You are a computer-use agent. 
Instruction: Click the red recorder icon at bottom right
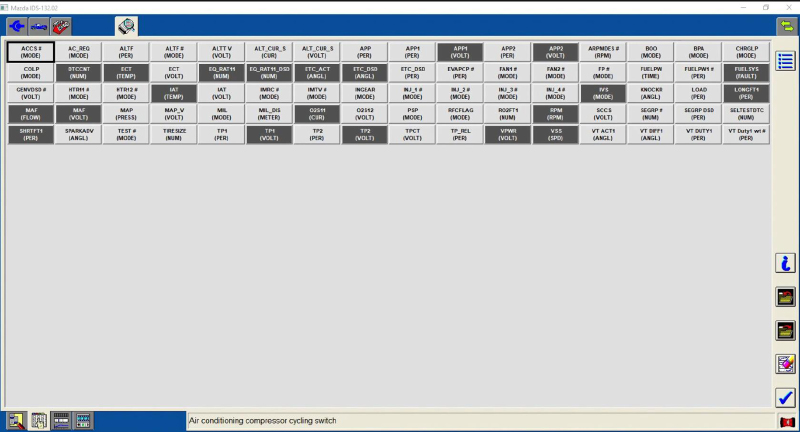786,421
